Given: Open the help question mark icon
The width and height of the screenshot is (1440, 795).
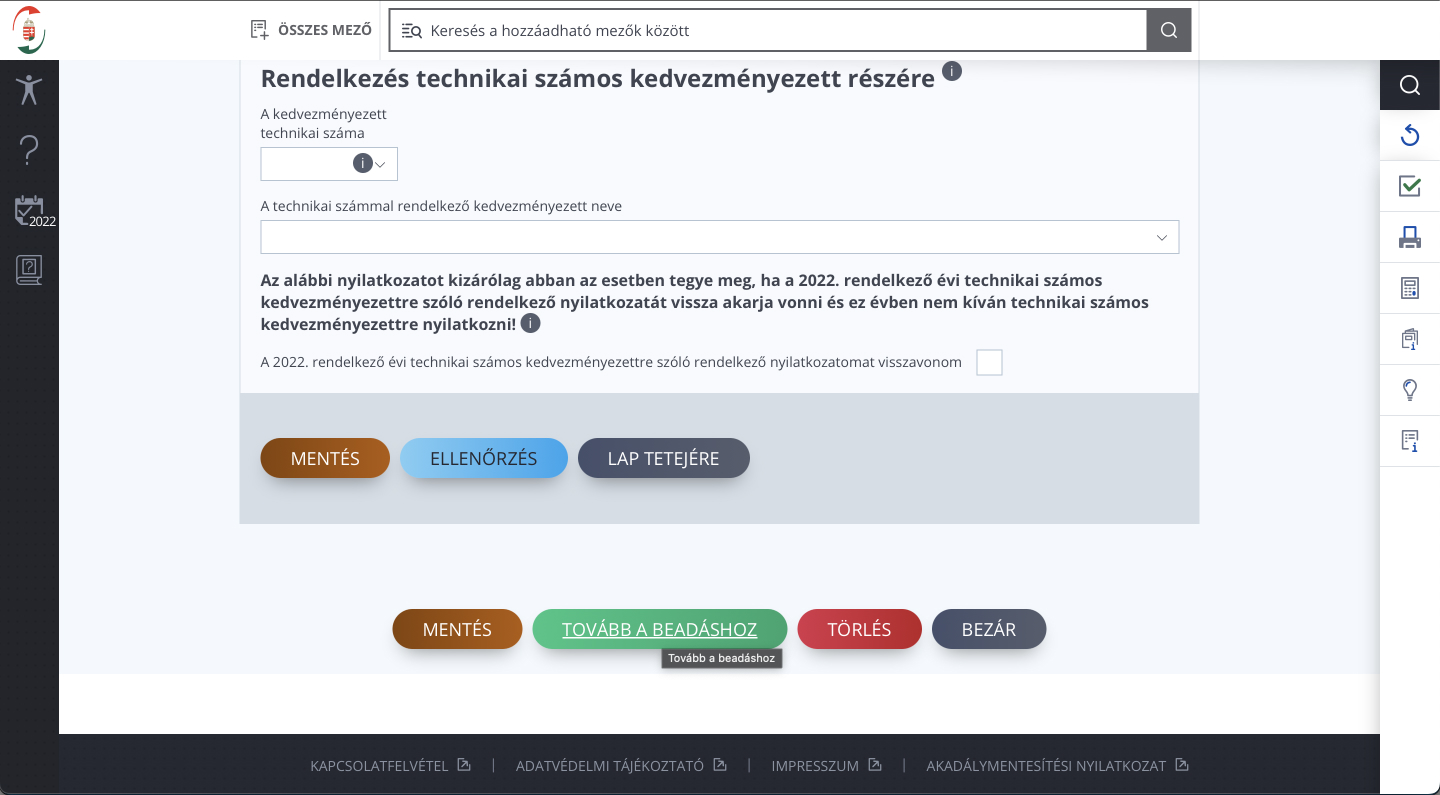Looking at the screenshot, I should coord(29,151).
